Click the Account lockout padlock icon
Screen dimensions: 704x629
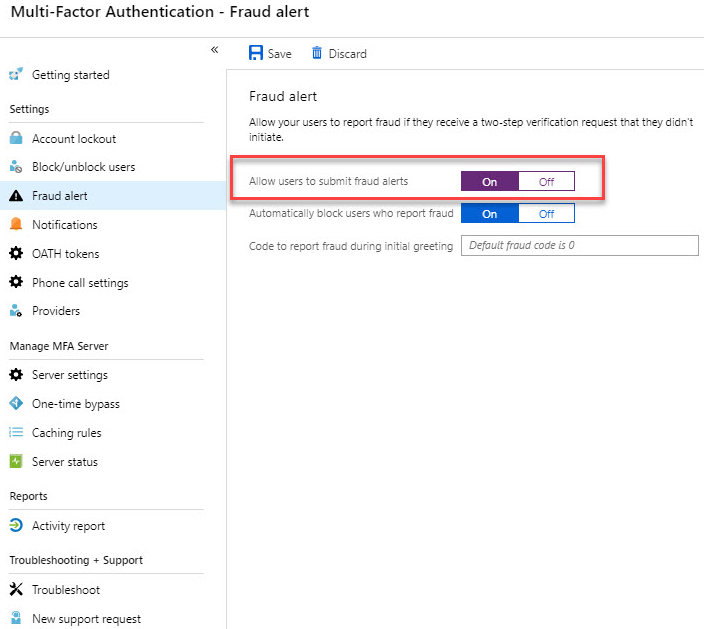coord(16,138)
